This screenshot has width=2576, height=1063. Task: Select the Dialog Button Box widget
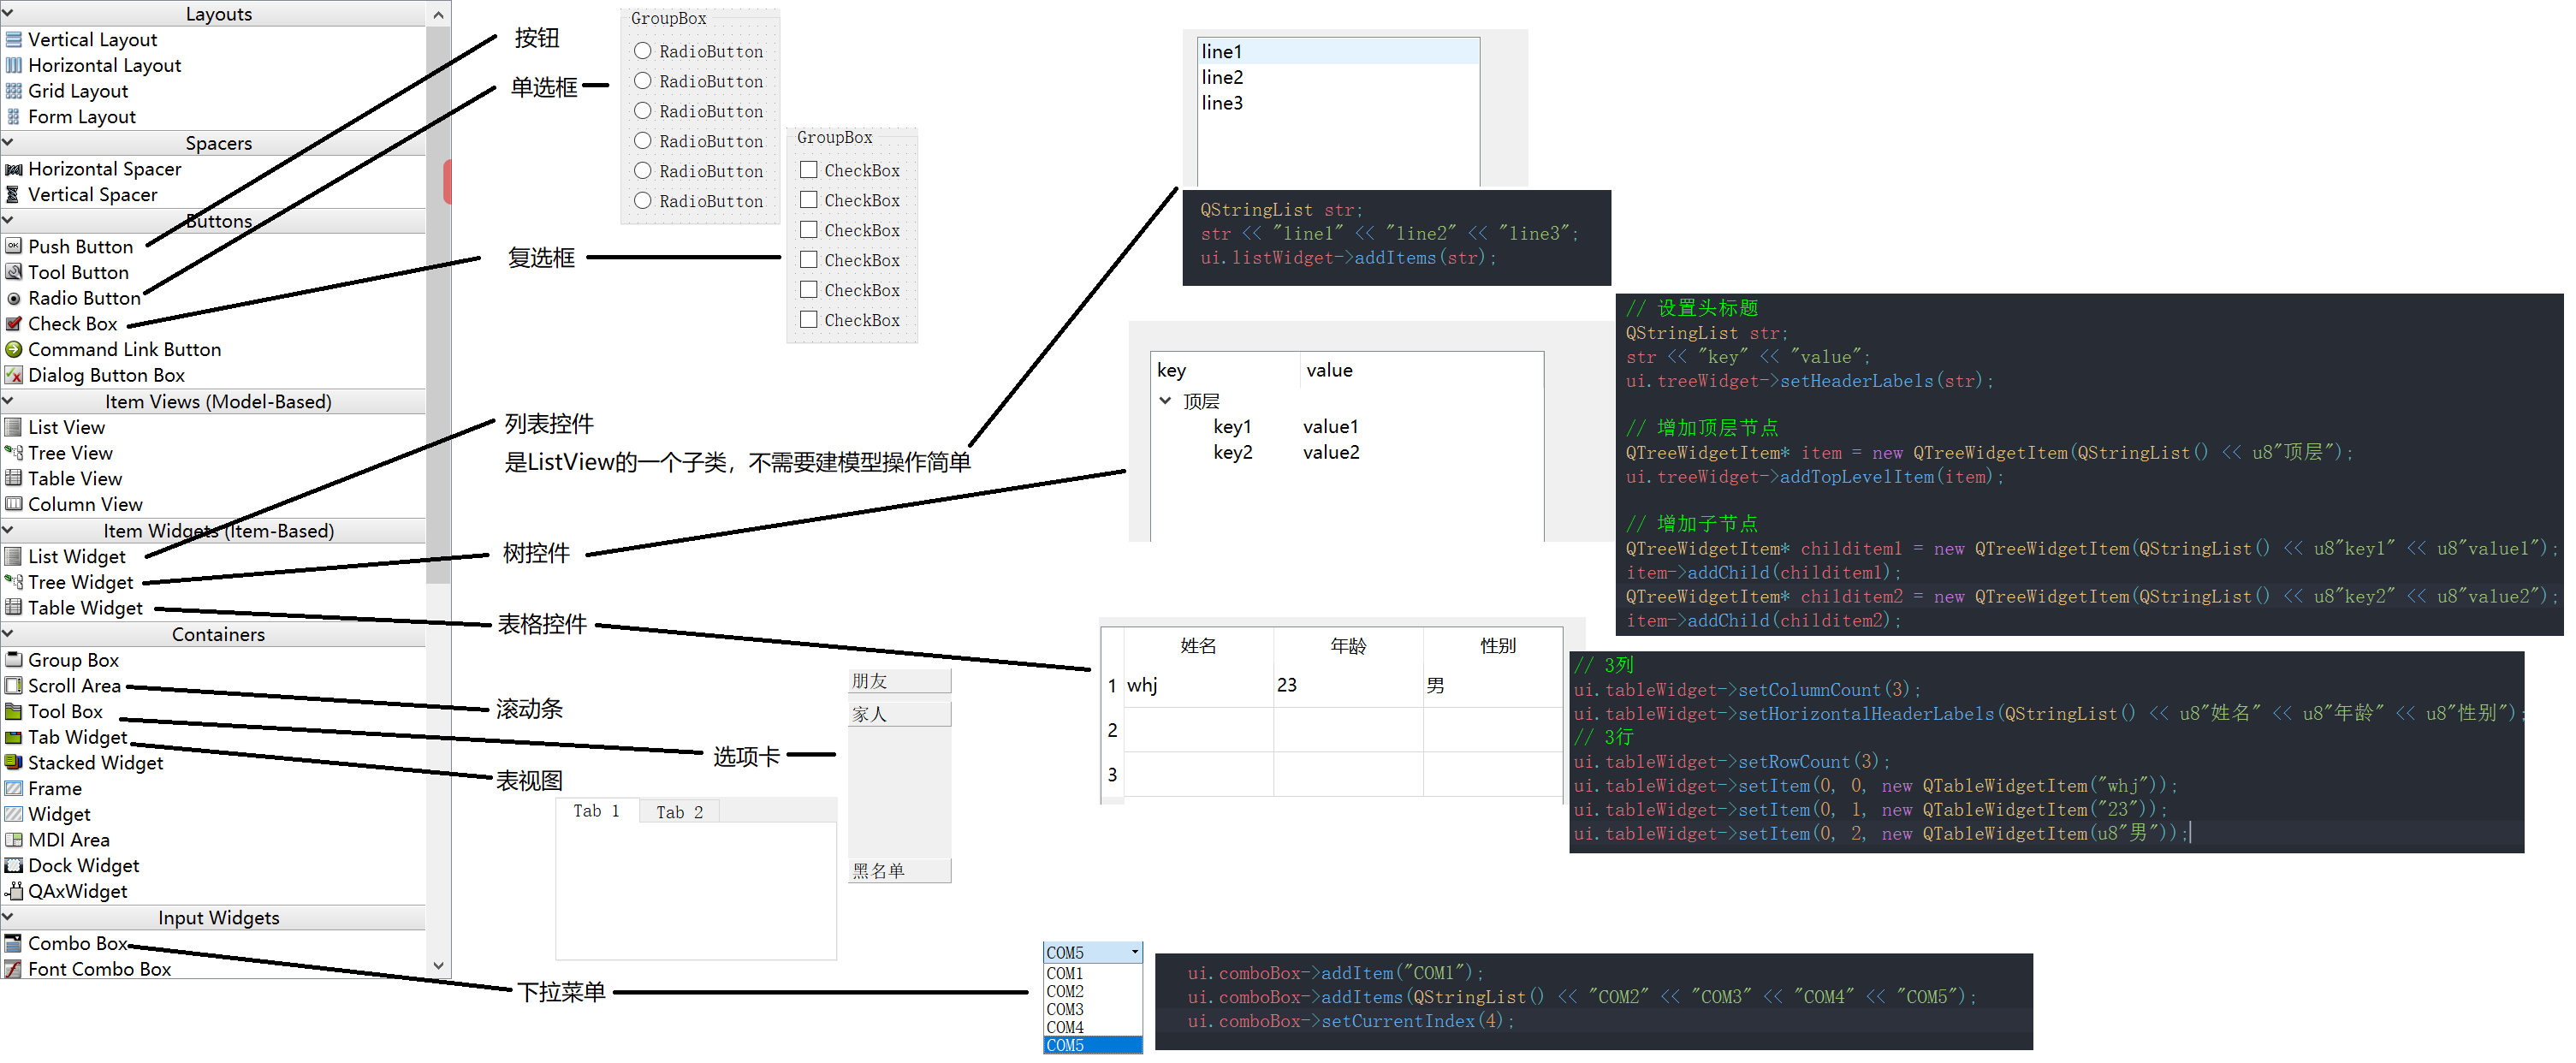pos(95,376)
